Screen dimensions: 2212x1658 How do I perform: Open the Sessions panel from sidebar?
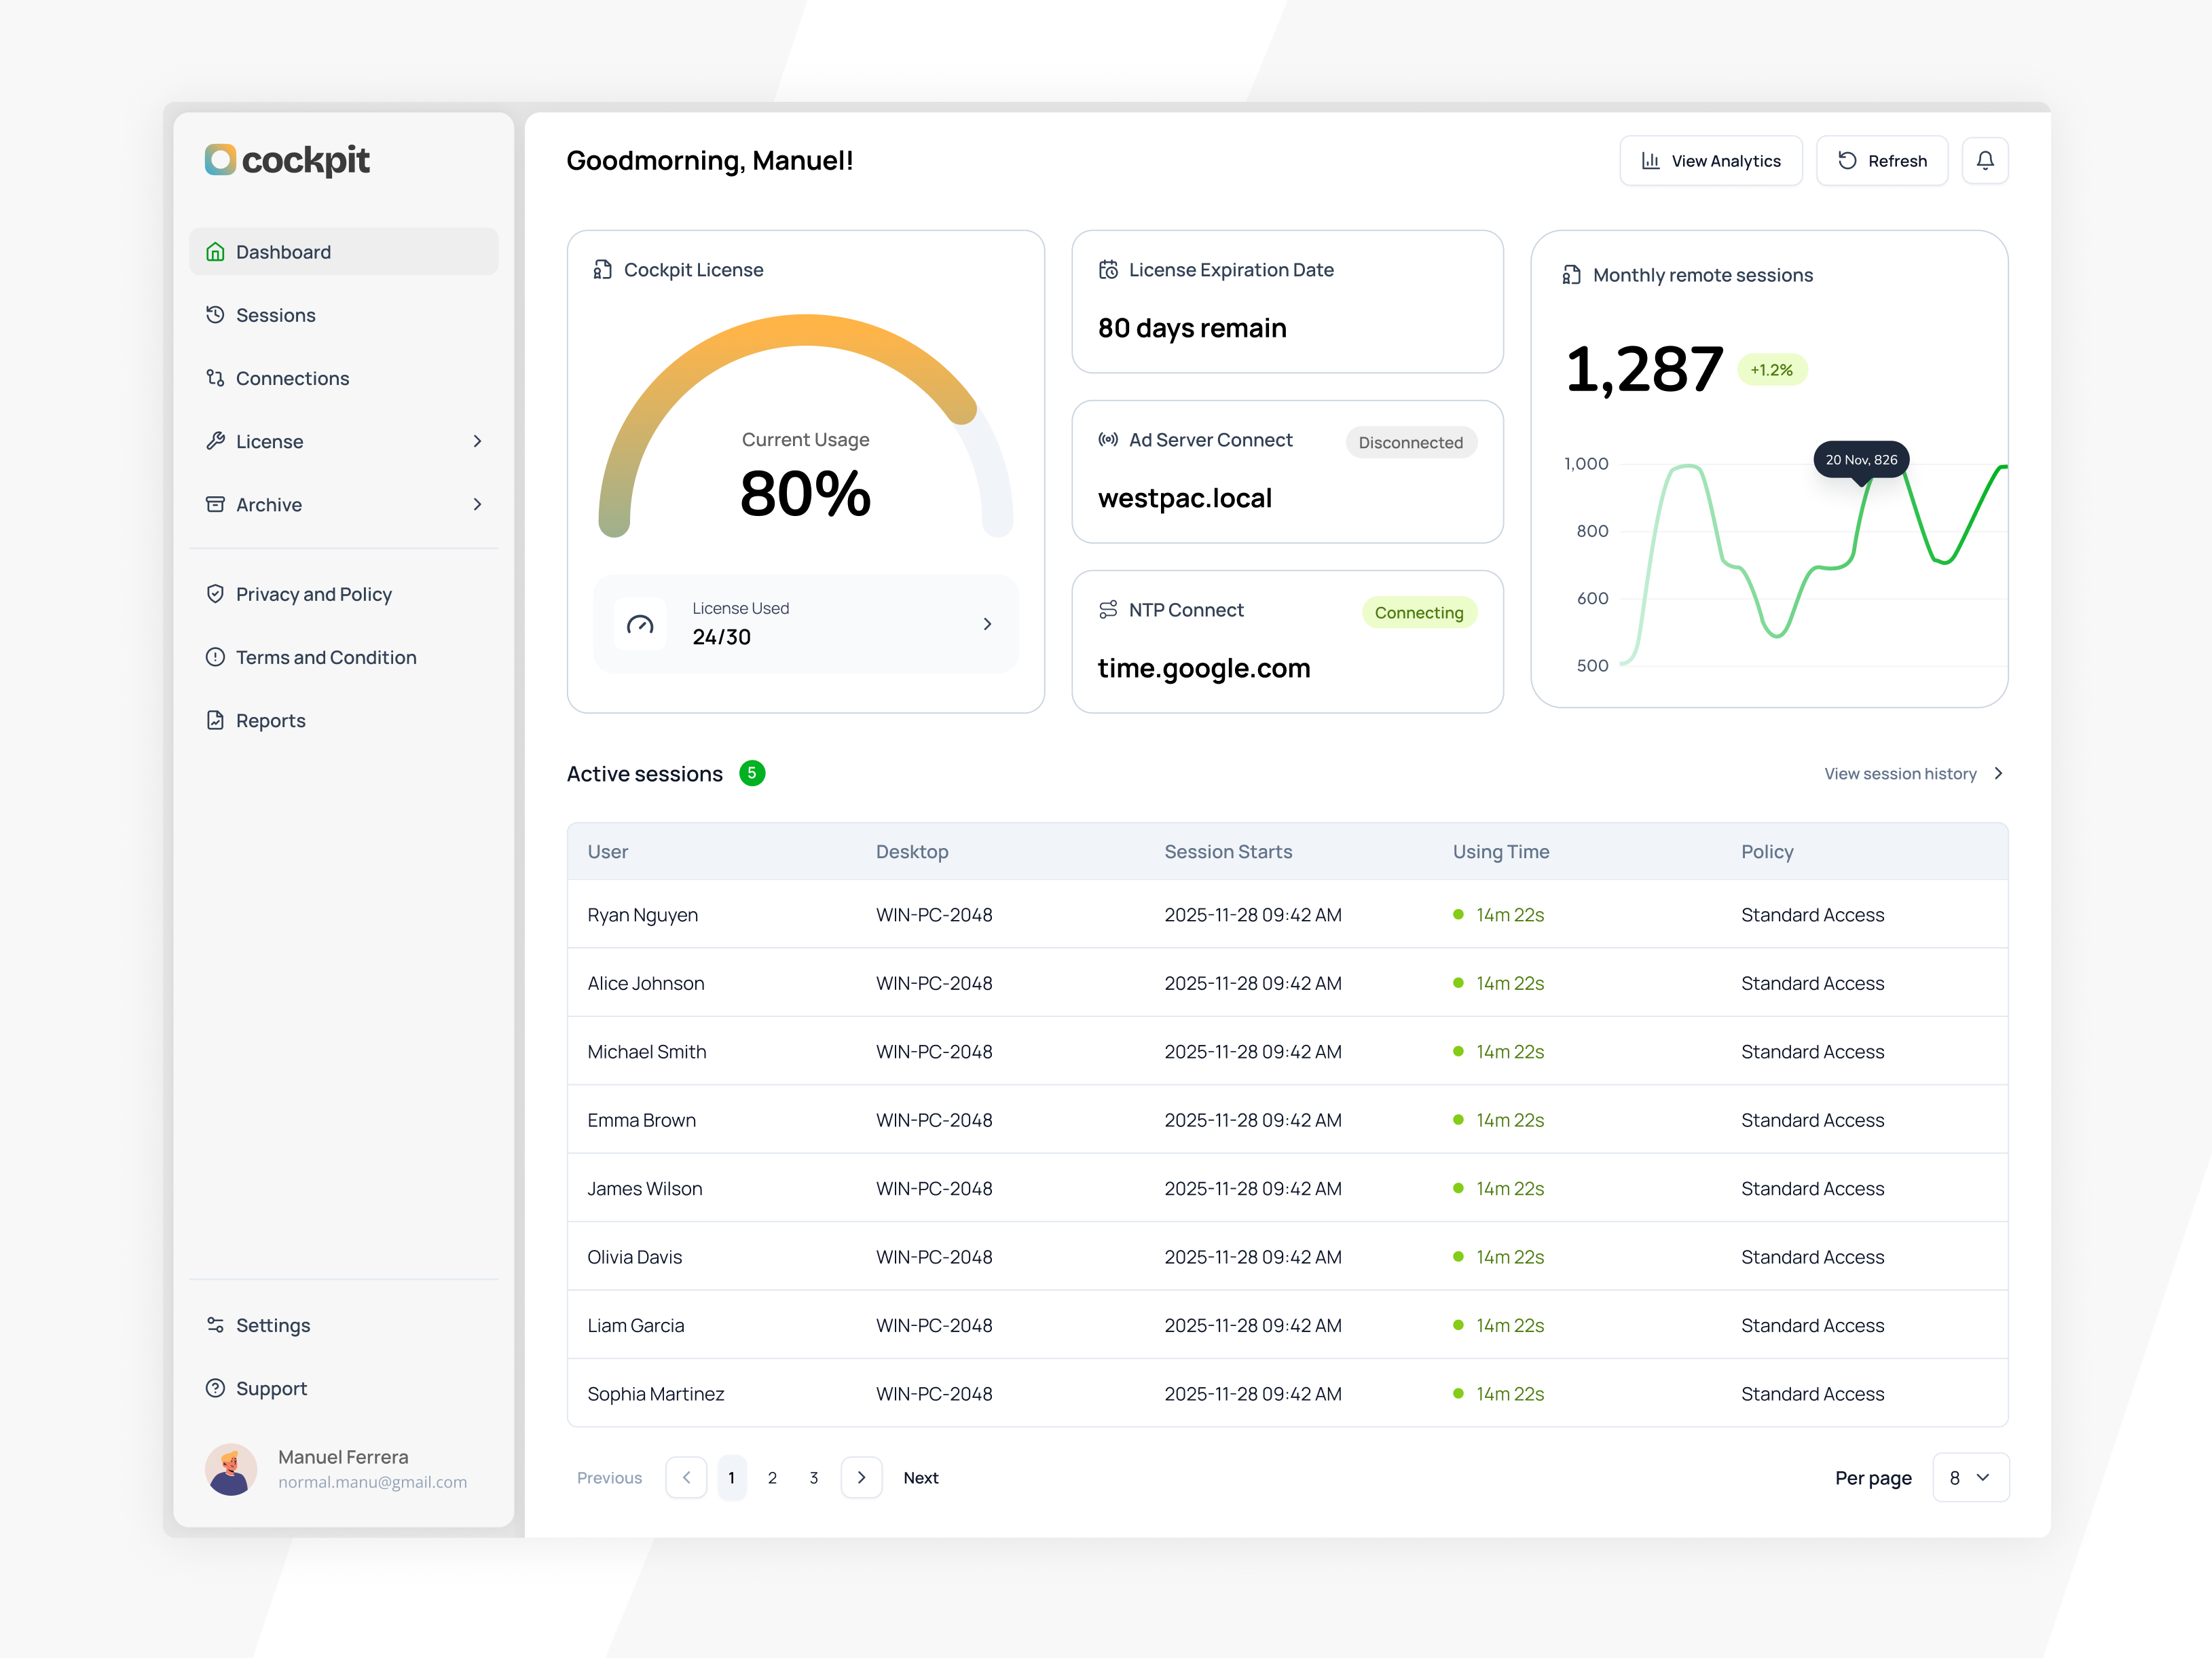(x=277, y=314)
